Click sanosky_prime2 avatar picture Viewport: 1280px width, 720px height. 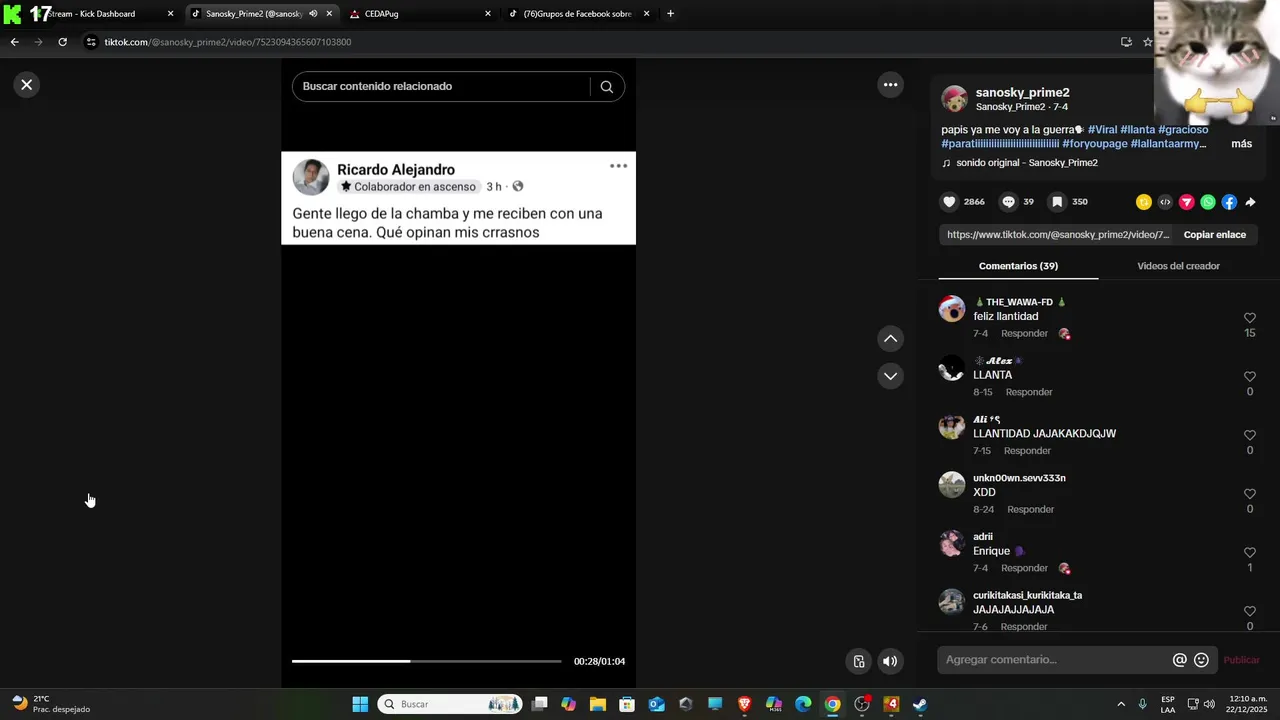coord(954,99)
